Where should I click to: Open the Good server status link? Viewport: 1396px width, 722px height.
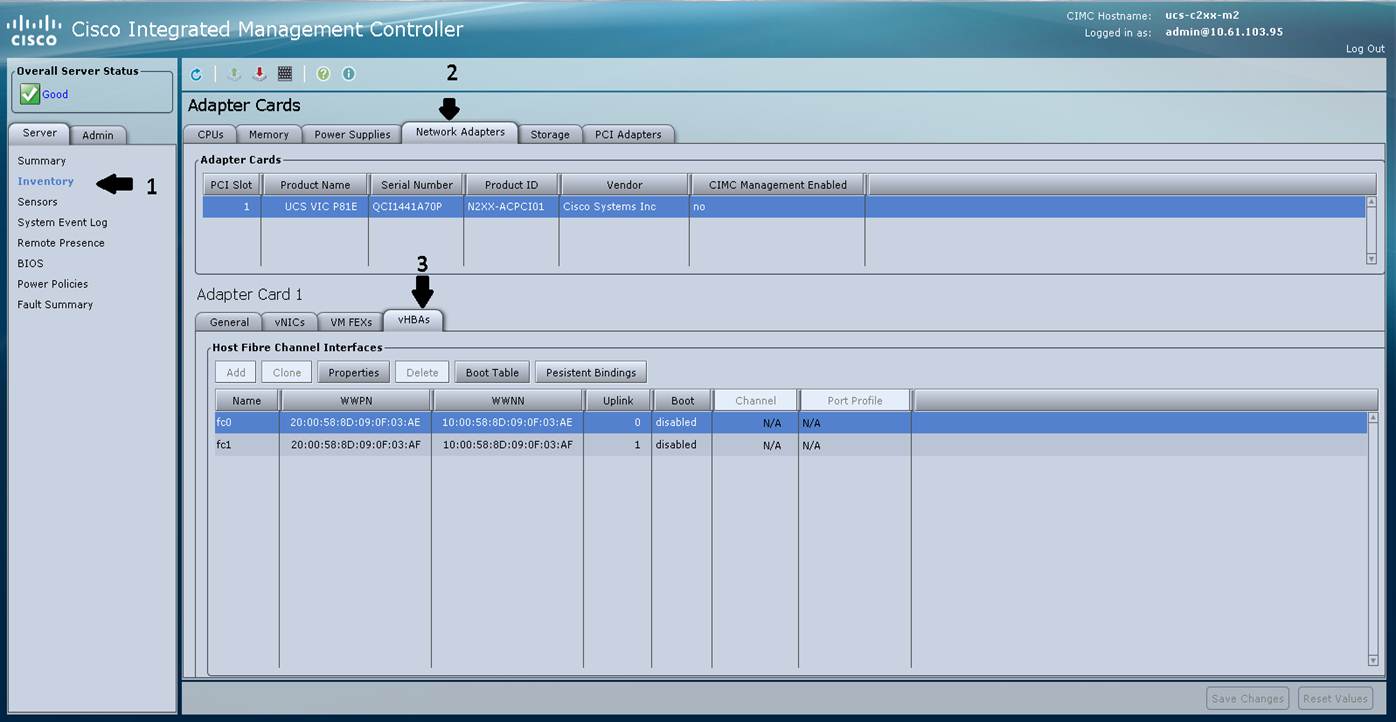(55, 94)
